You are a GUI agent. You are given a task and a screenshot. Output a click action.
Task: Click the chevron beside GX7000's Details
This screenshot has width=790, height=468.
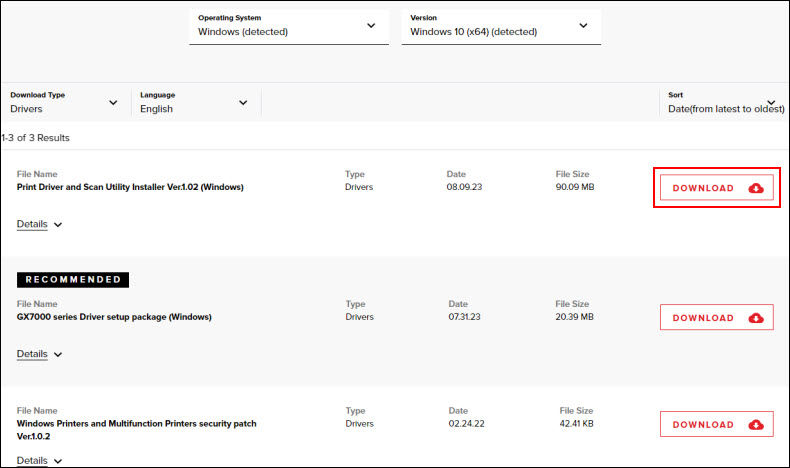pos(58,355)
